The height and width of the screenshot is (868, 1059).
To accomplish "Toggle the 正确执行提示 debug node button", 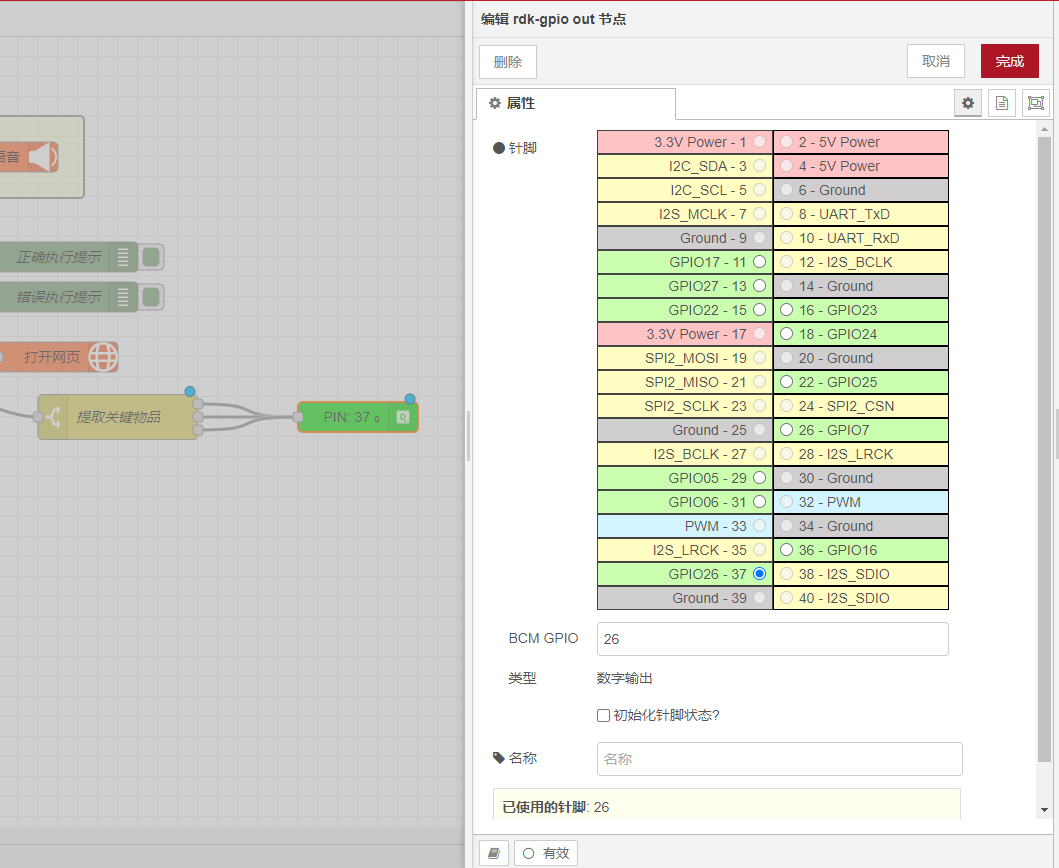I will [x=151, y=257].
